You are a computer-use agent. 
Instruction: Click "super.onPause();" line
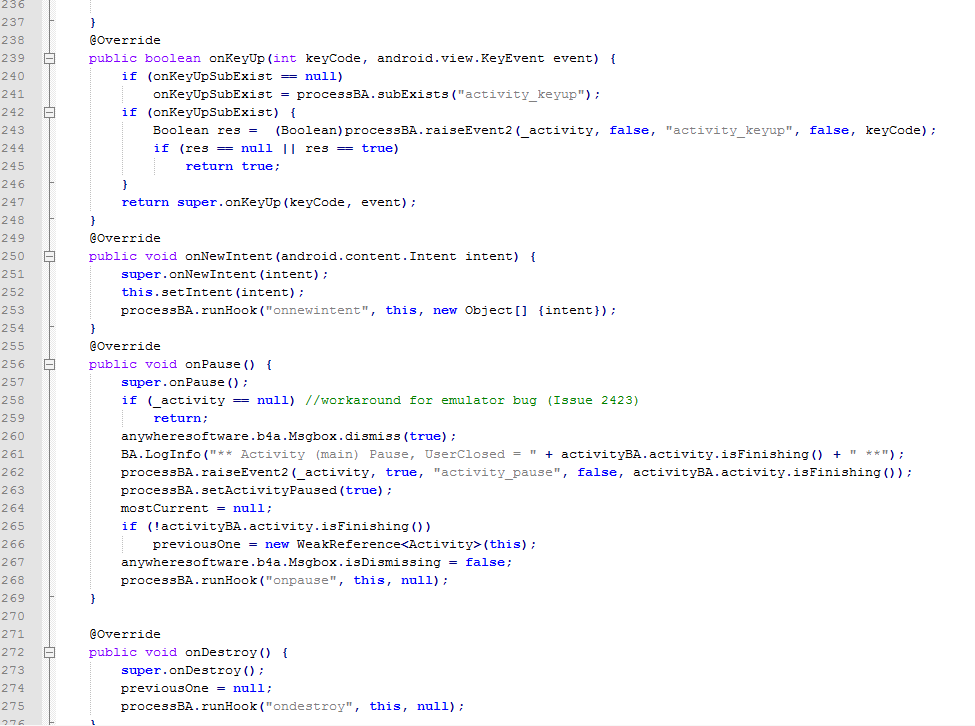tap(184, 382)
